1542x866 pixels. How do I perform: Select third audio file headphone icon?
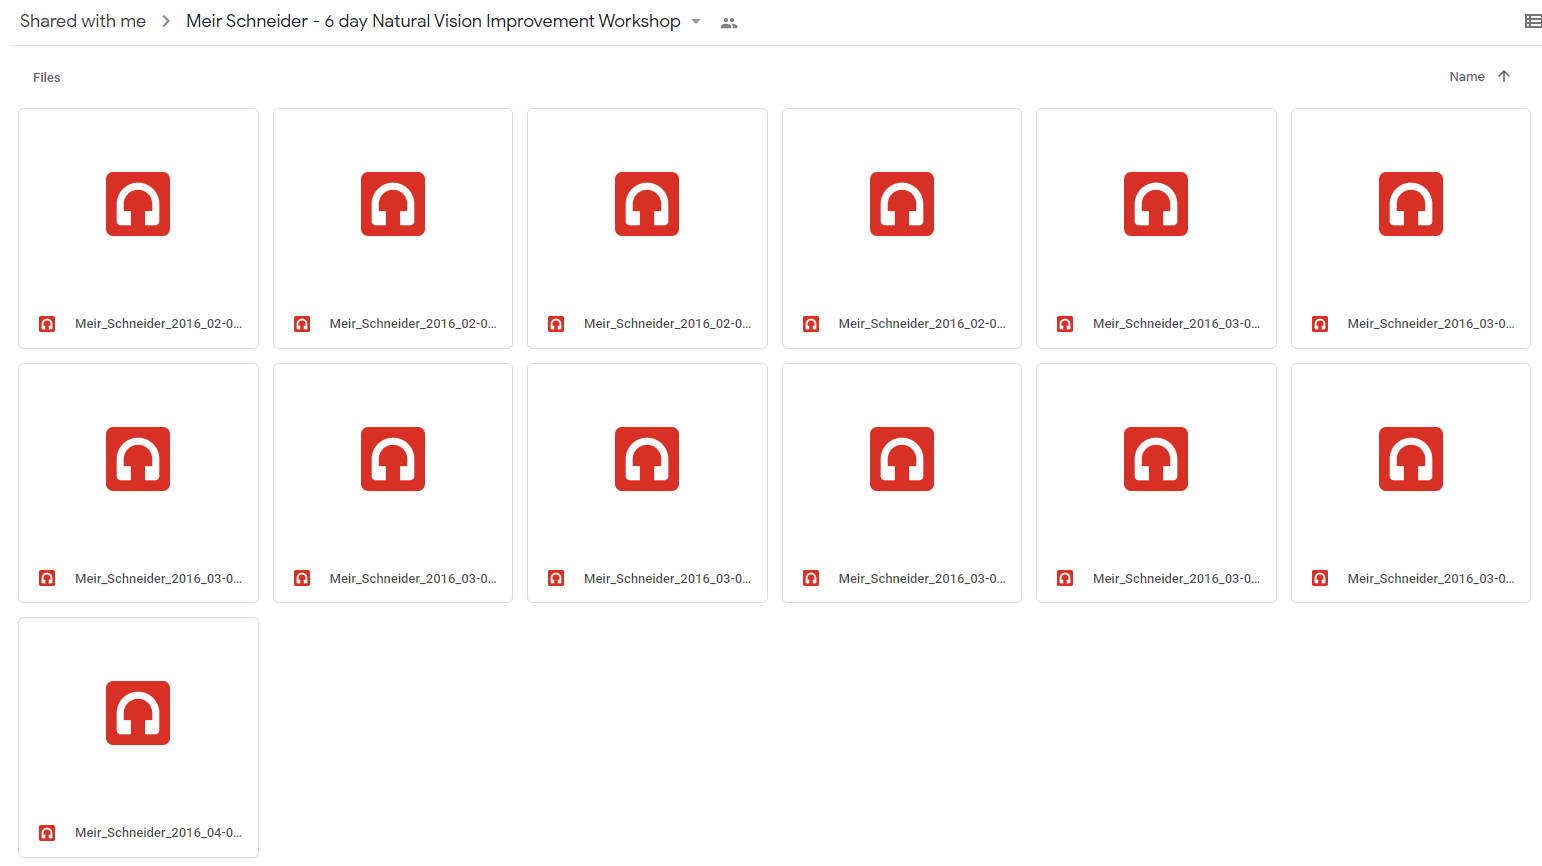pos(647,204)
